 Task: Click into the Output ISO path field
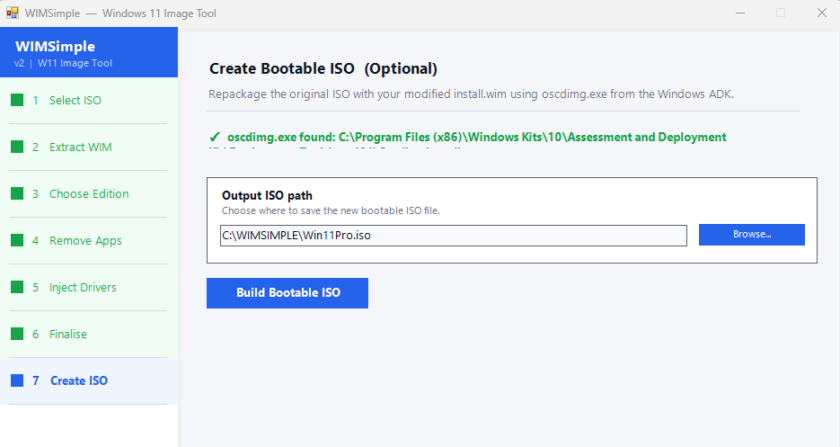click(x=453, y=235)
